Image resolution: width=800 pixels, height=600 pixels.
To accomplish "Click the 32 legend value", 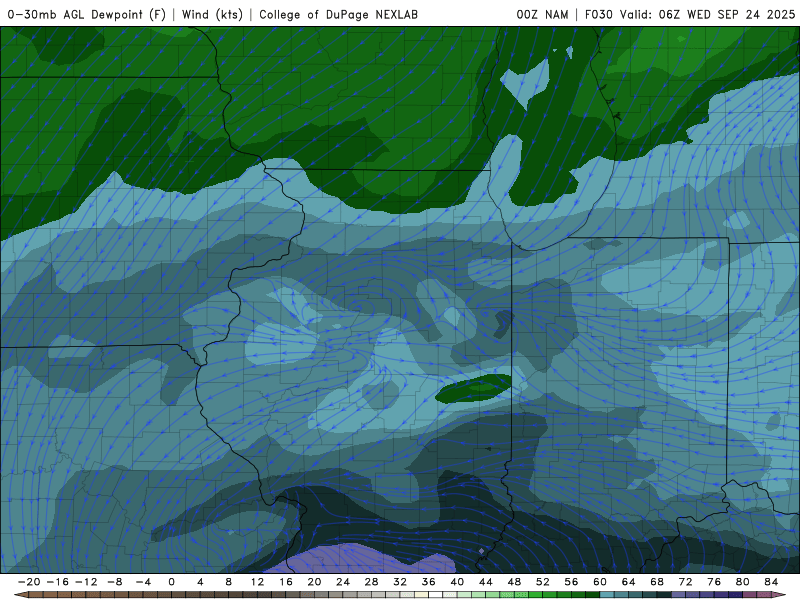I will [x=400, y=582].
